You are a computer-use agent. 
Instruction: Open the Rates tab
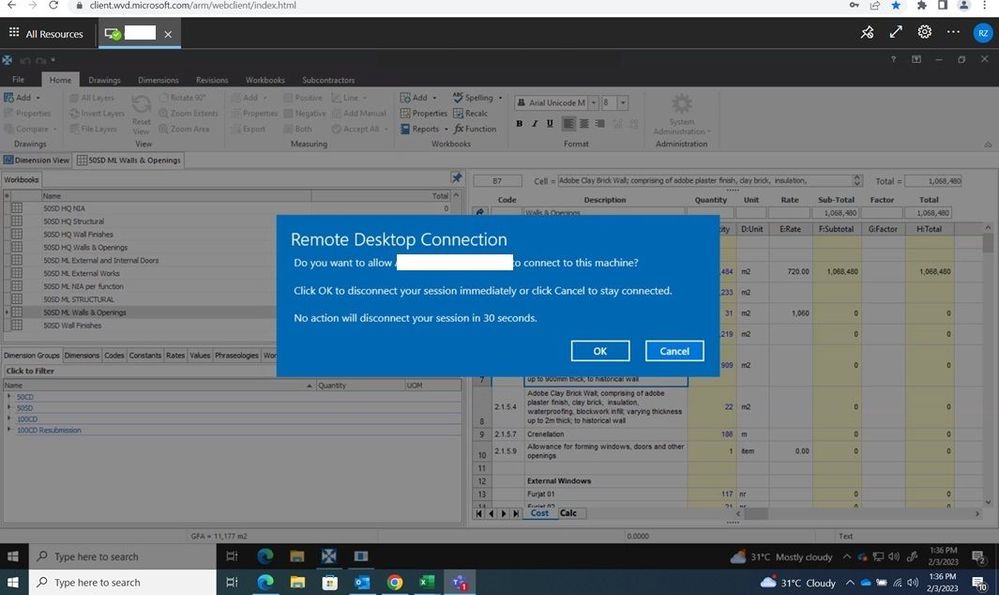tap(175, 355)
